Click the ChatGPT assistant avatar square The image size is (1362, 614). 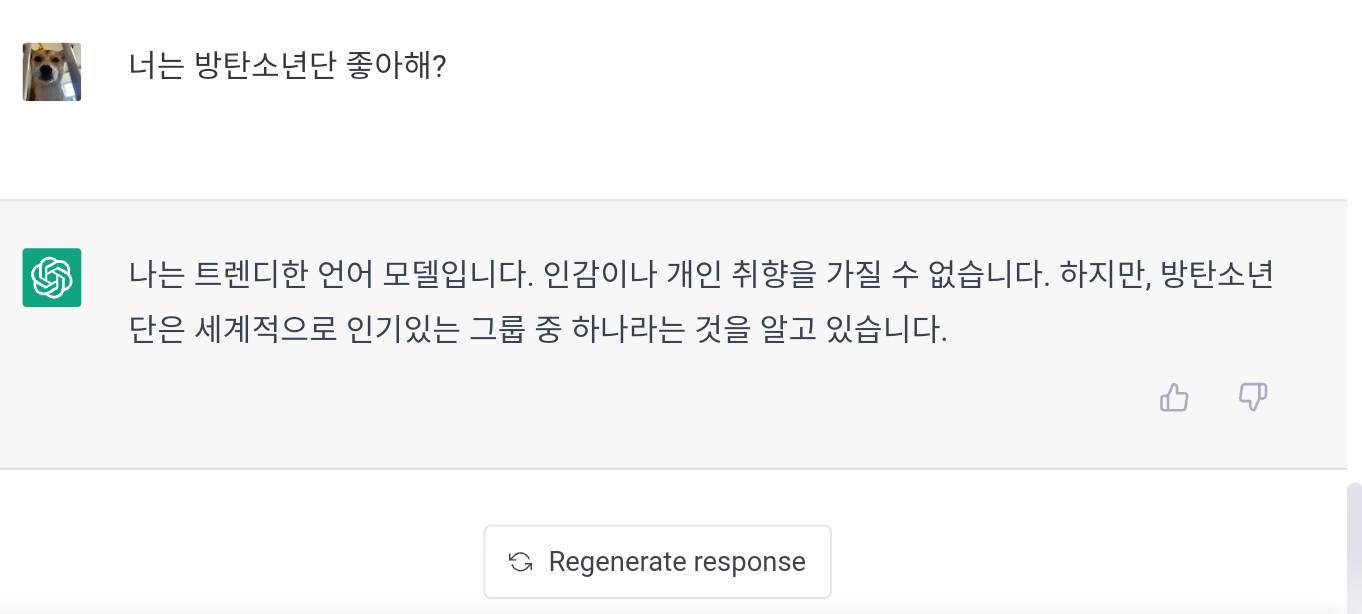(x=51, y=278)
